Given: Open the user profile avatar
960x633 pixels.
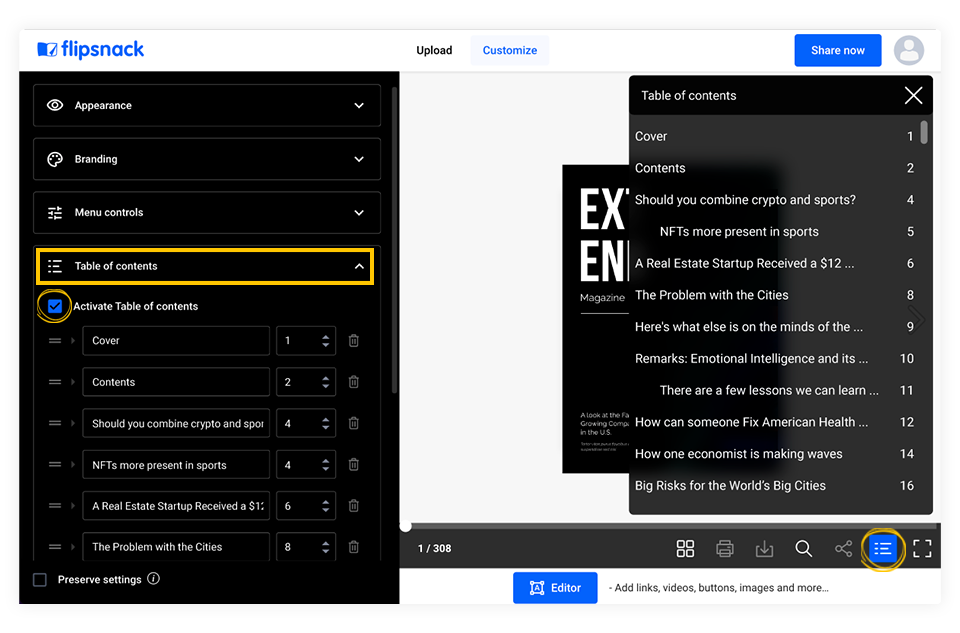Looking at the screenshot, I should click(908, 50).
